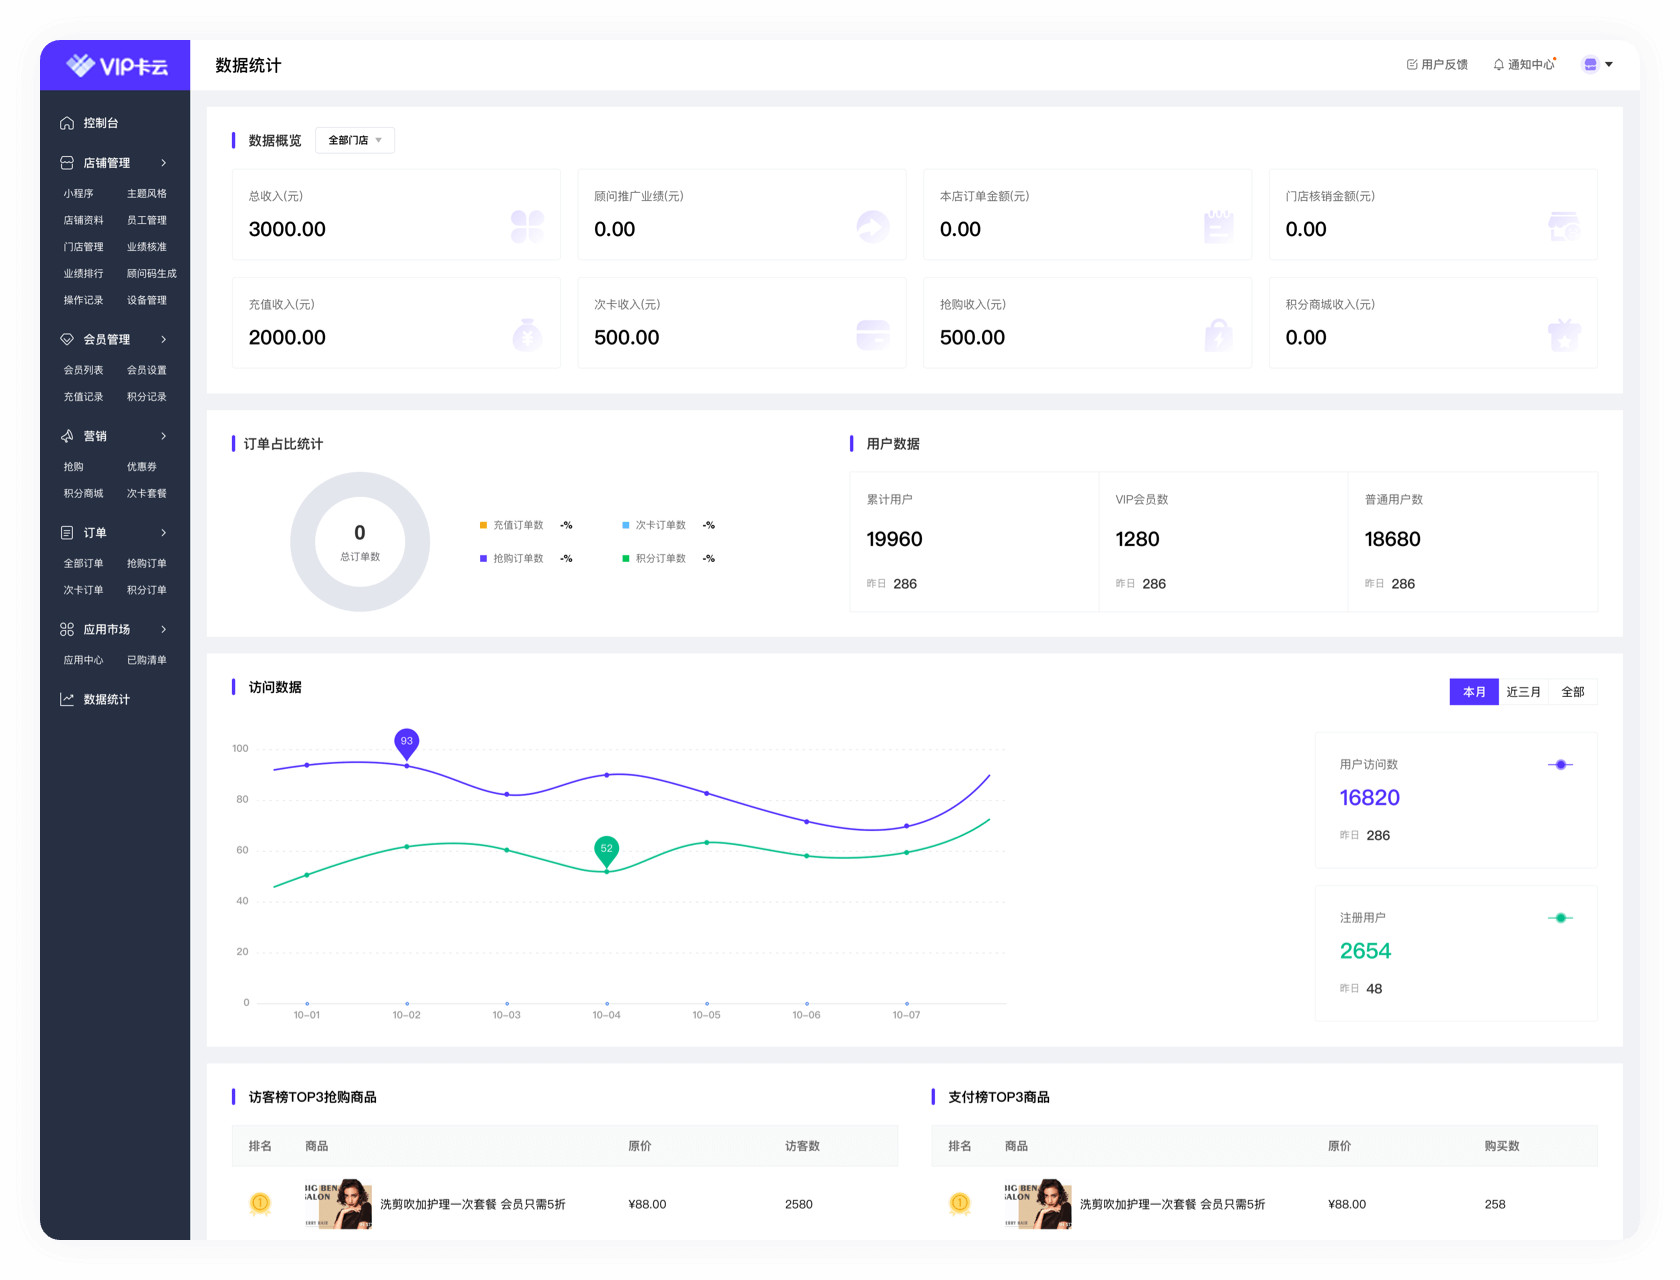This screenshot has height=1280, width=1680.
Task: Collapse the 会员管理 section chevron
Action: coord(164,339)
